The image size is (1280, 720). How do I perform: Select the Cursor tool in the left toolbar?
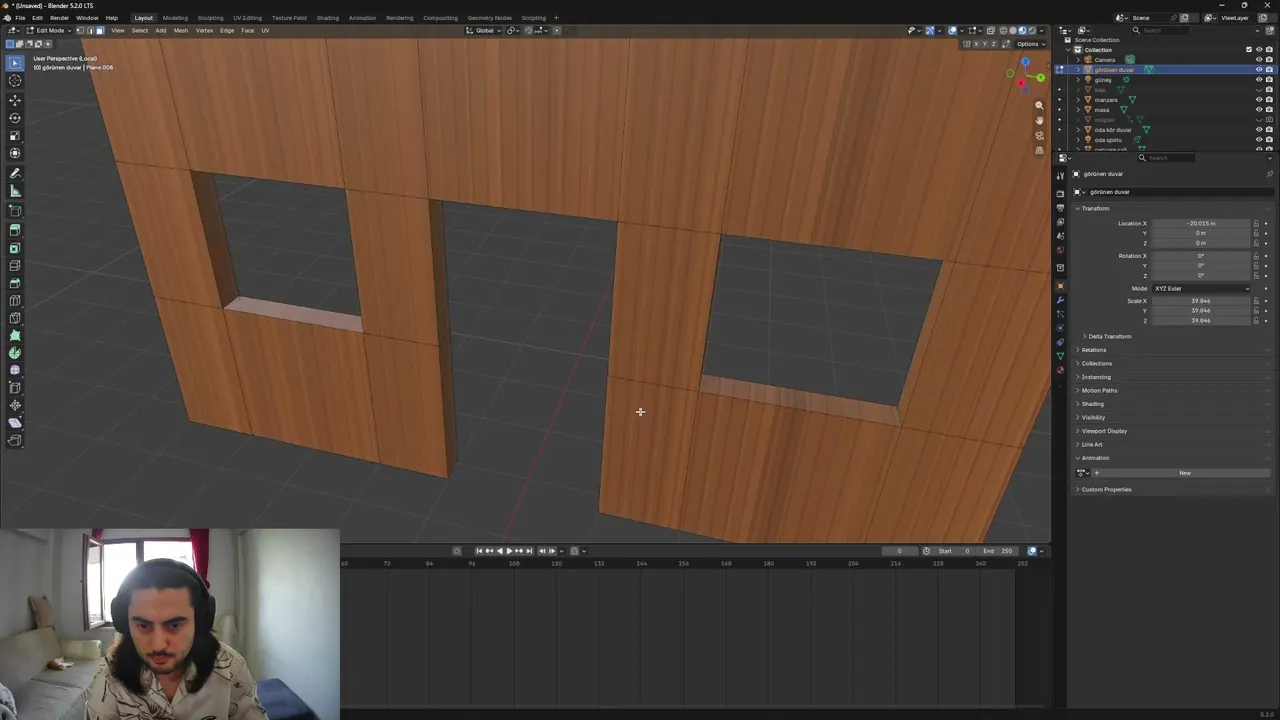(x=15, y=81)
